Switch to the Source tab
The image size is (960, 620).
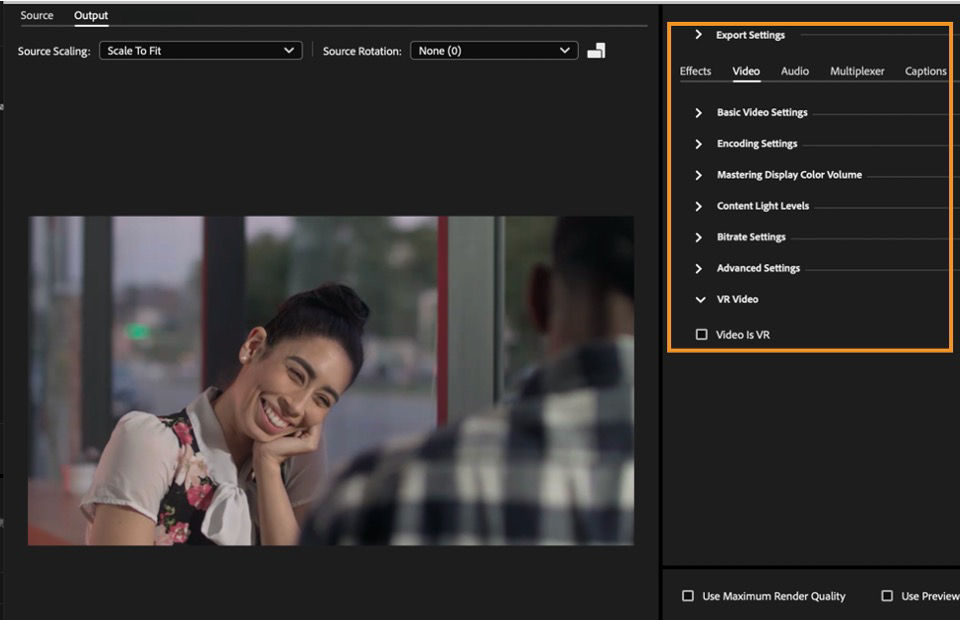[x=37, y=15]
